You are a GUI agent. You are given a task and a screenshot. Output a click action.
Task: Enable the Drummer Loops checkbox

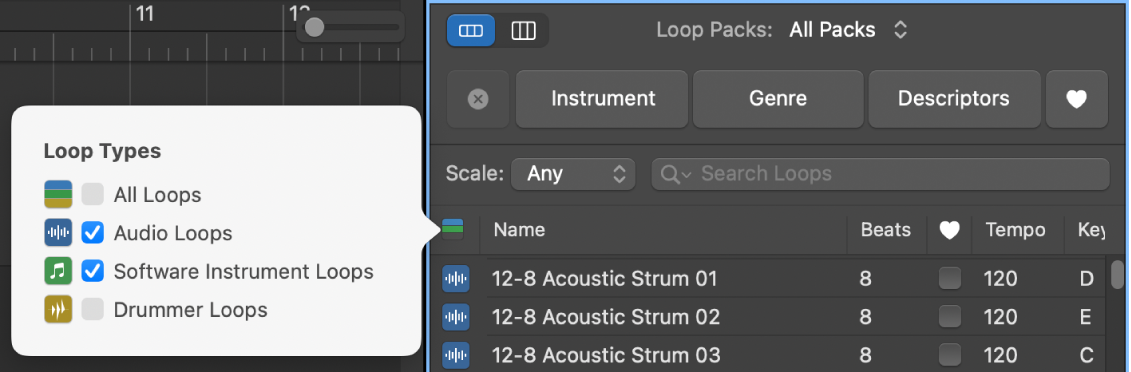coord(92,309)
